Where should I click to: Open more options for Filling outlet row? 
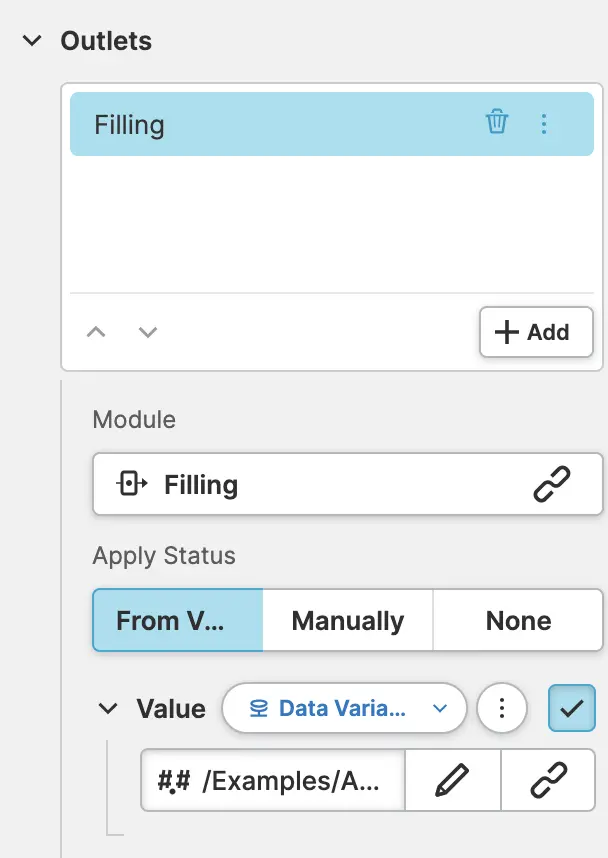pyautogui.click(x=544, y=124)
